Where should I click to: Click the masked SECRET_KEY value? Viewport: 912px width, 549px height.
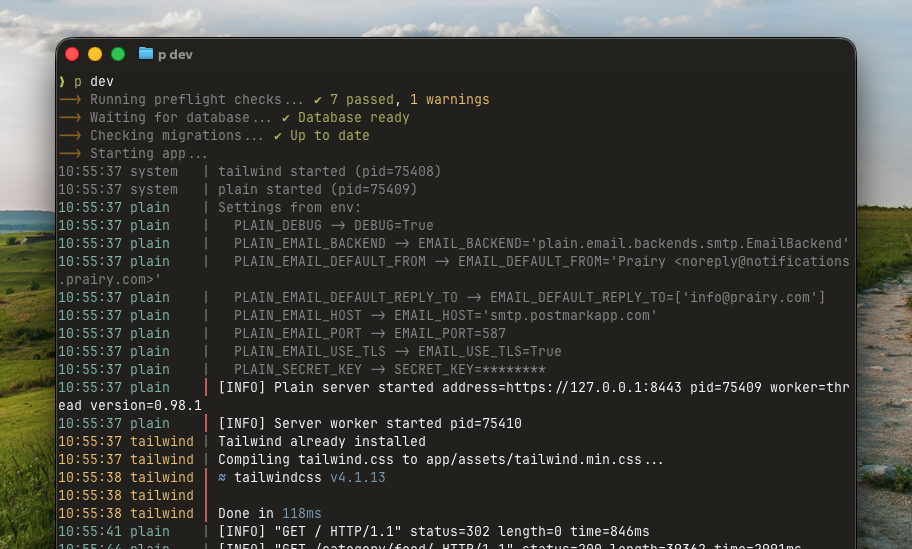pyautogui.click(x=514, y=370)
